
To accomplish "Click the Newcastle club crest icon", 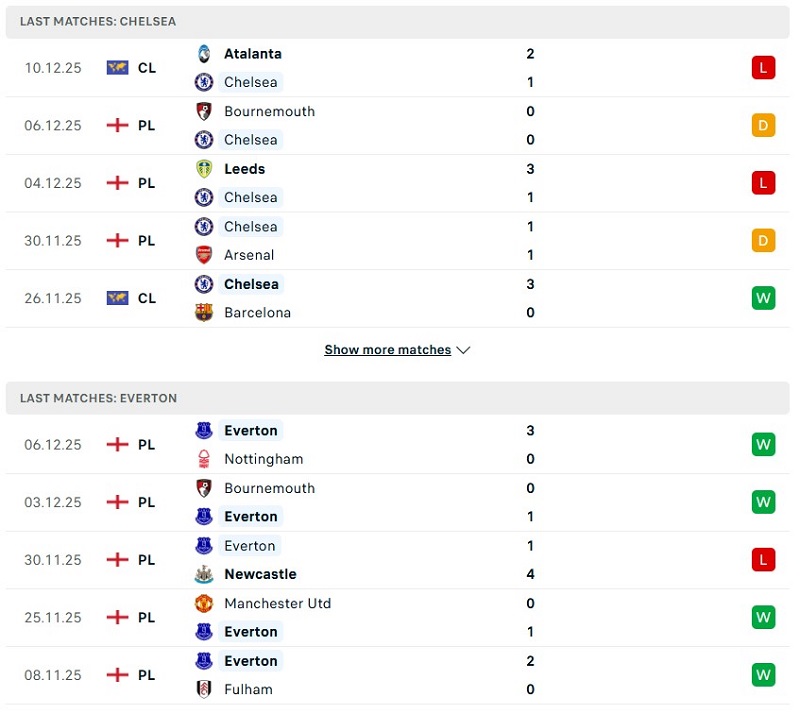I will pyautogui.click(x=204, y=575).
